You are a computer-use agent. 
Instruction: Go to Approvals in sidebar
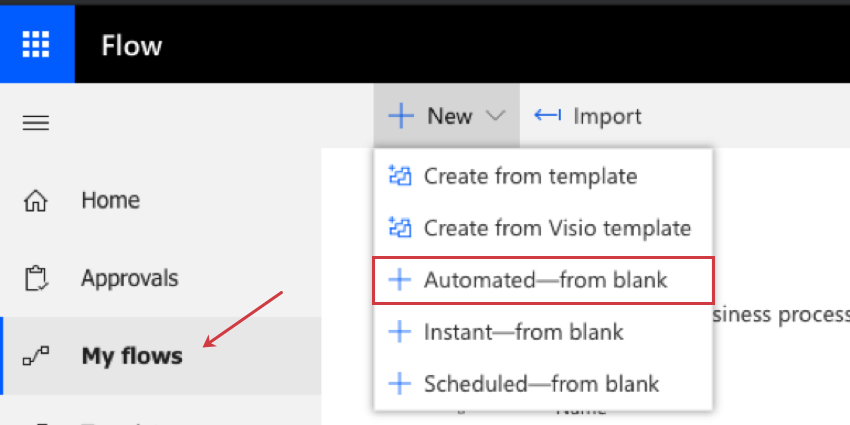click(x=130, y=278)
